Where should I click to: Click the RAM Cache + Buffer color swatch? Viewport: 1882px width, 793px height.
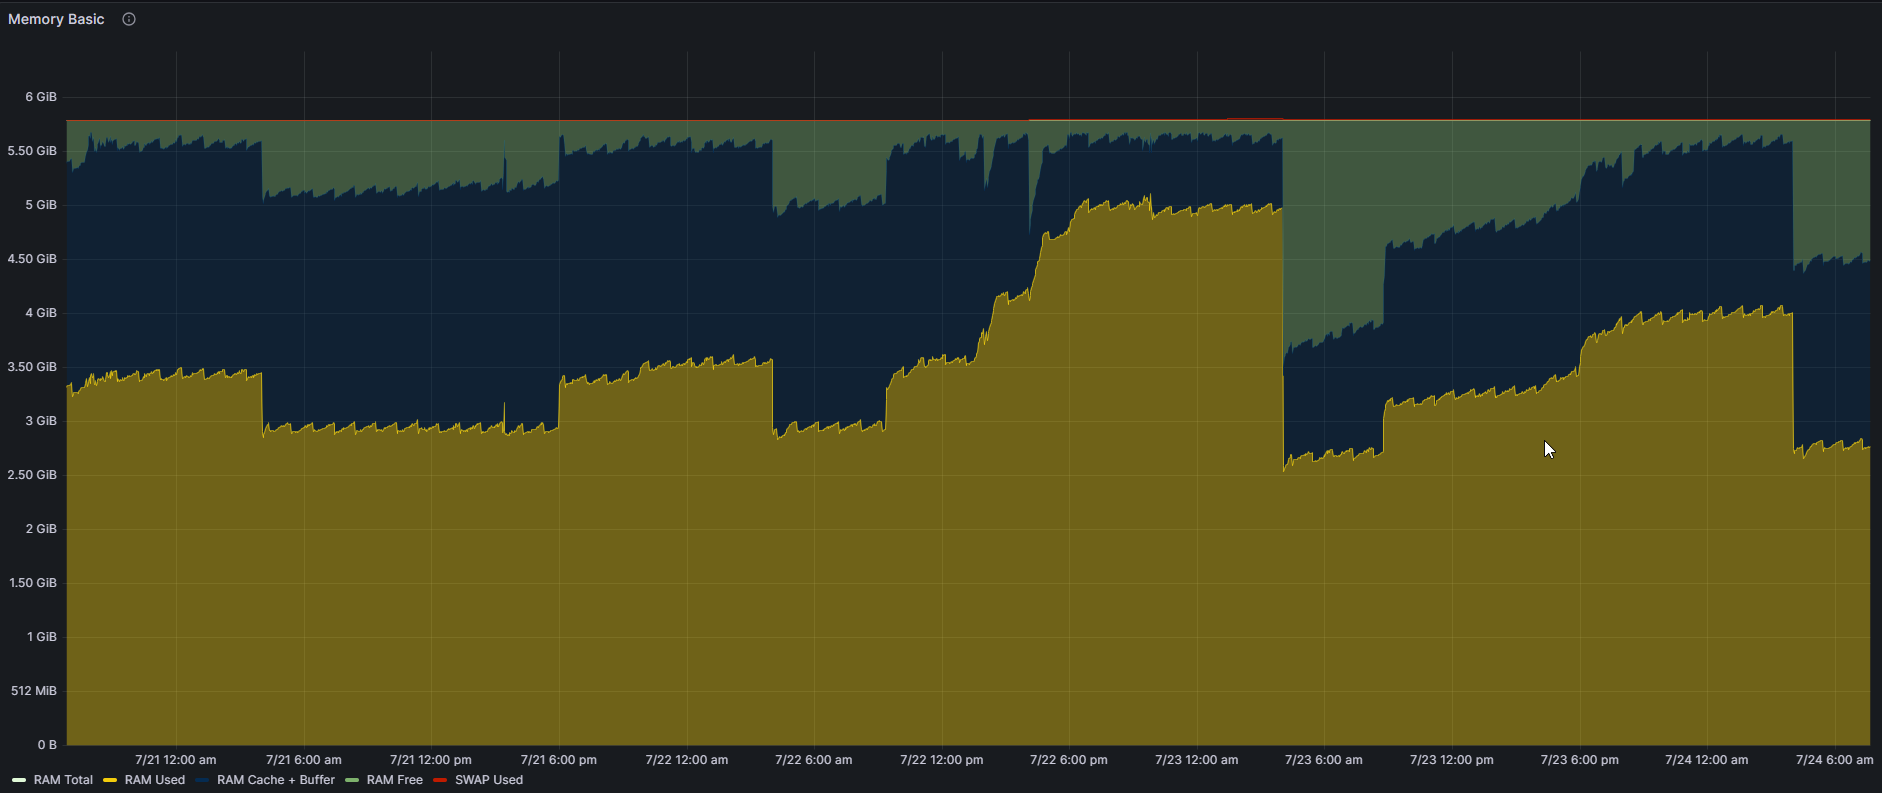tap(203, 780)
